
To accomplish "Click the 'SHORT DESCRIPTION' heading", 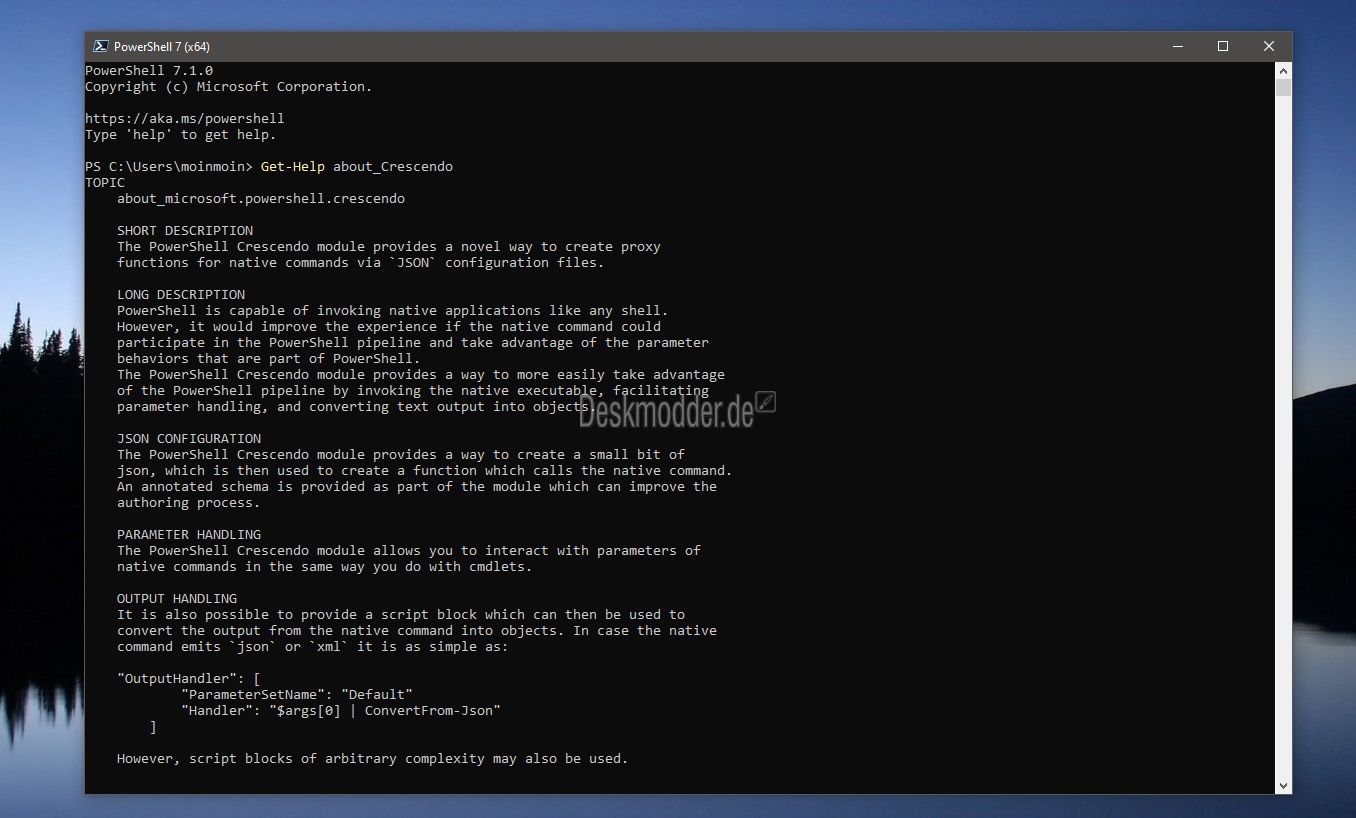I will point(185,230).
